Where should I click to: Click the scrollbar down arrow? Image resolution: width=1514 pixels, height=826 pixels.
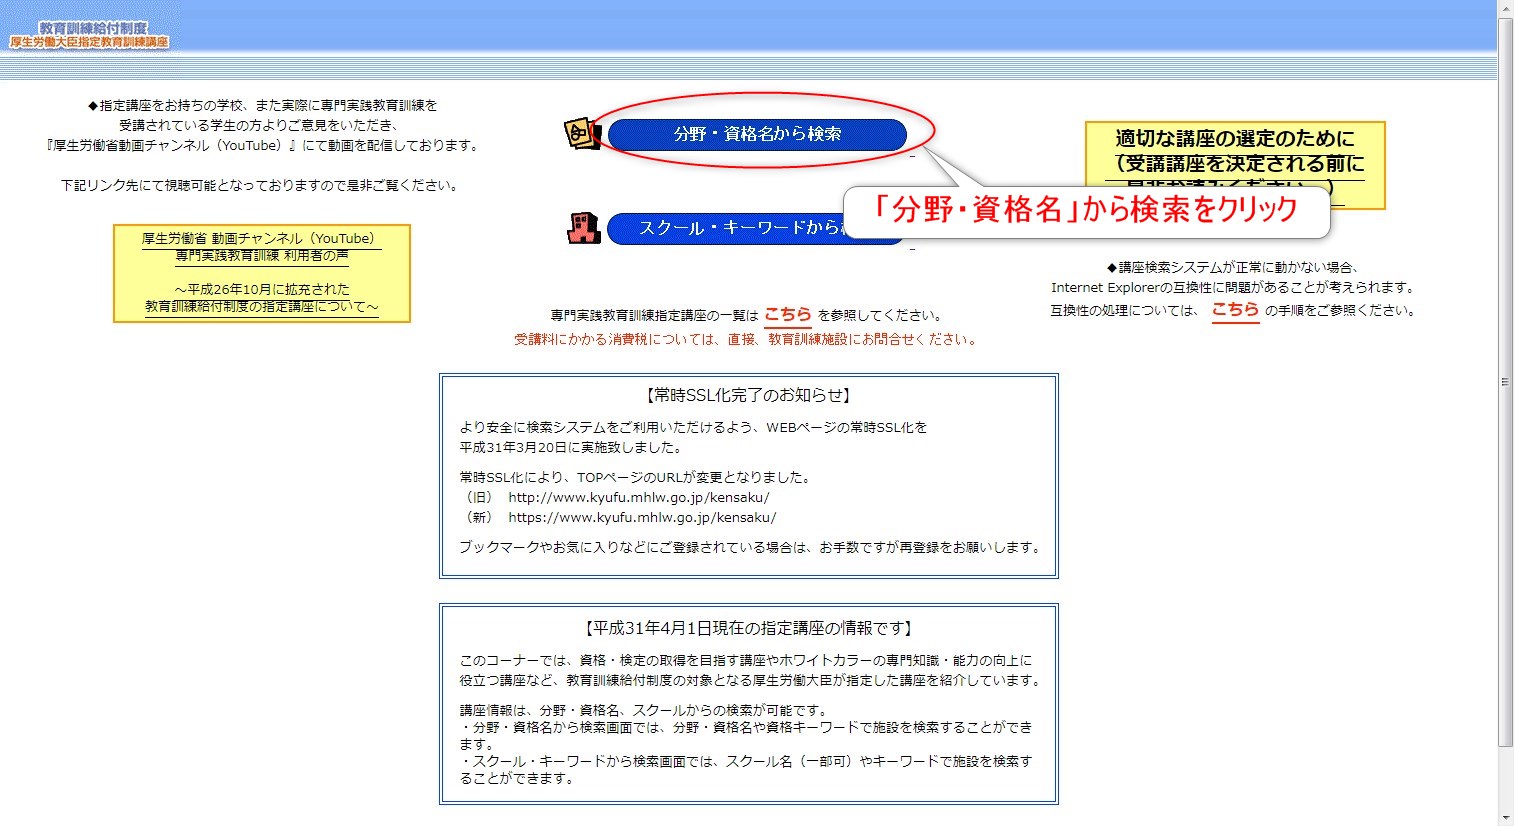click(x=1505, y=818)
